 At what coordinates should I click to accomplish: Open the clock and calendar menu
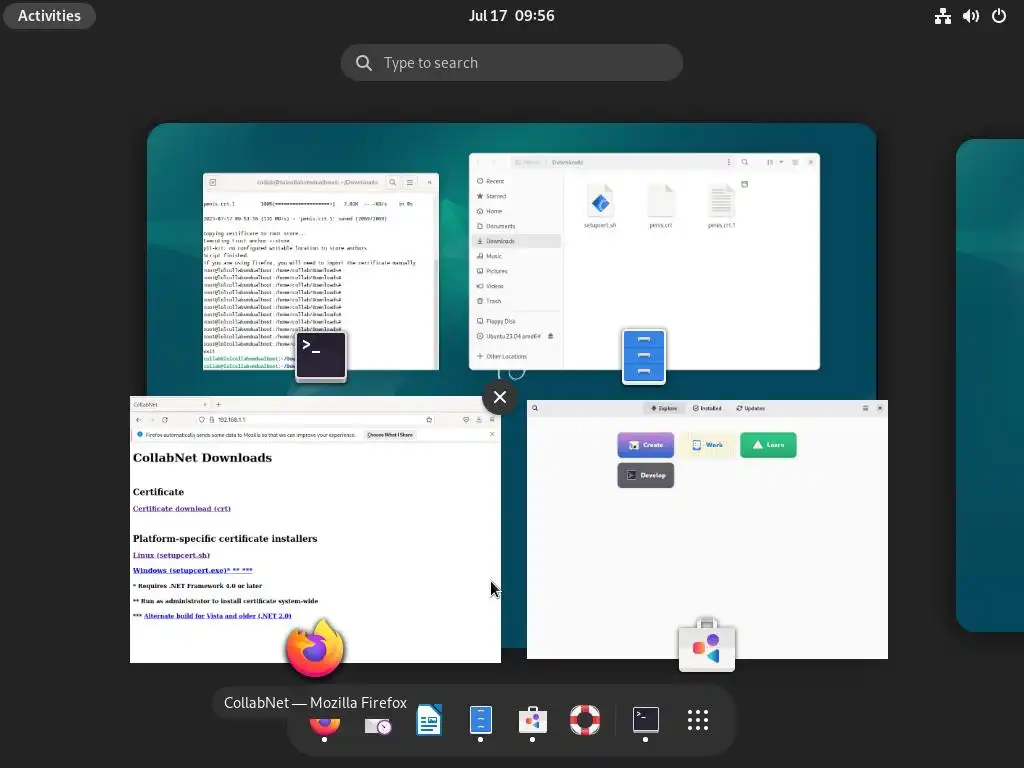(x=511, y=16)
